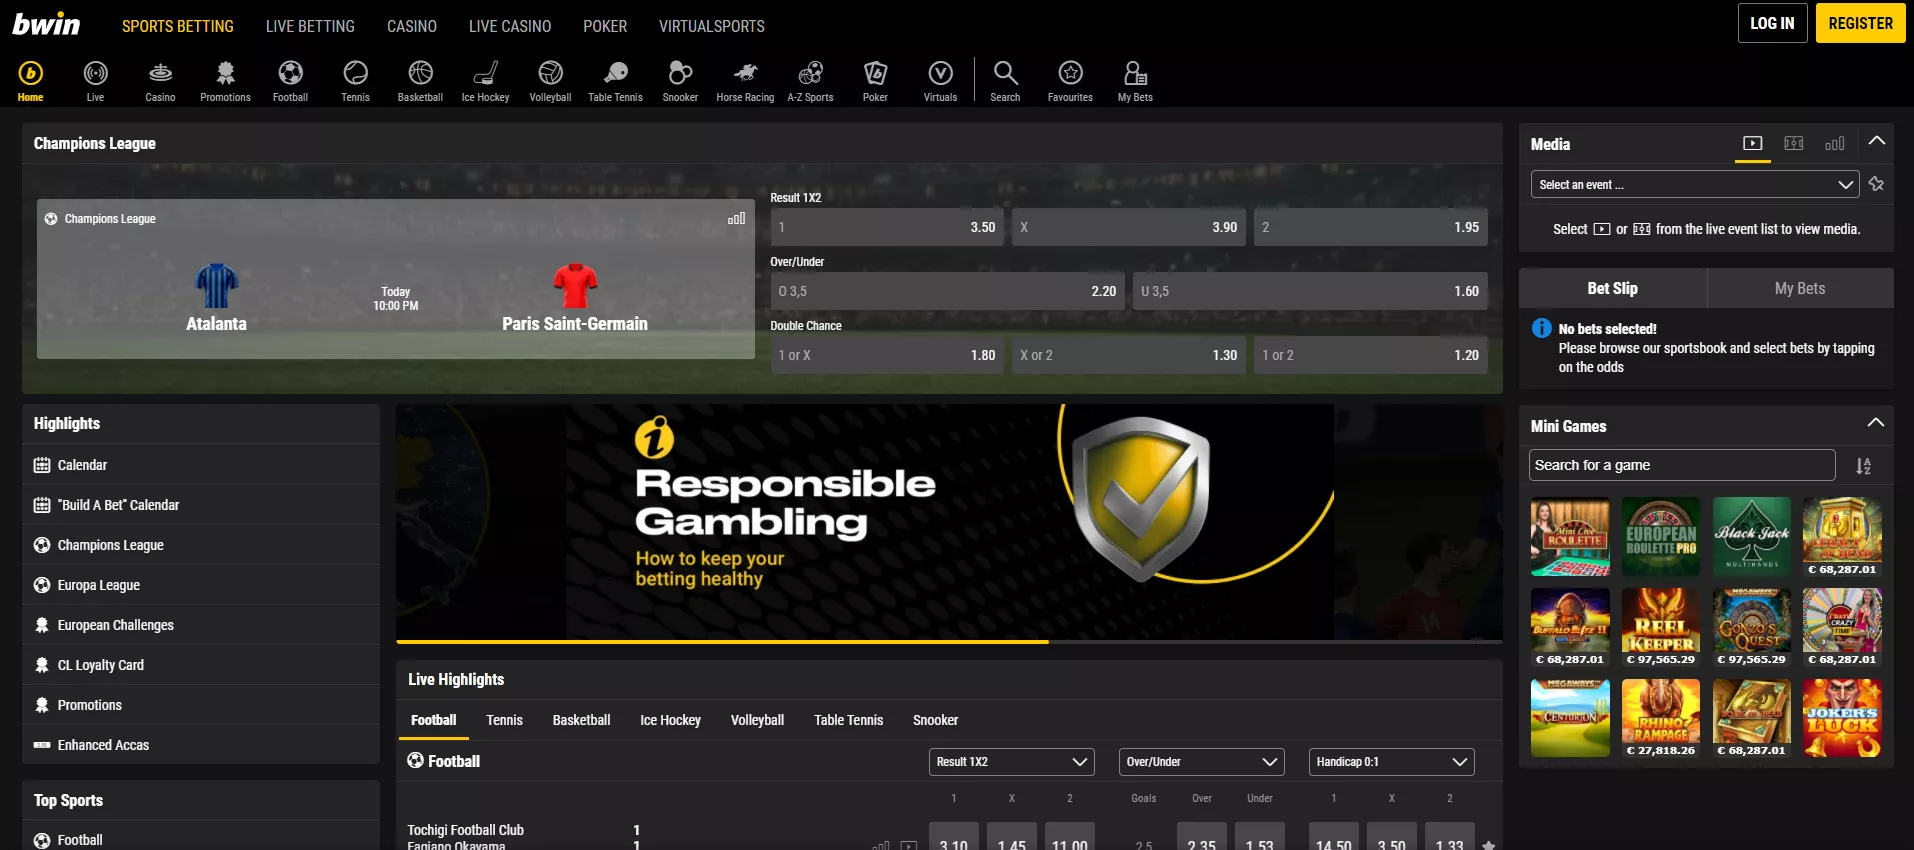Open the CASINO menu

412,26
